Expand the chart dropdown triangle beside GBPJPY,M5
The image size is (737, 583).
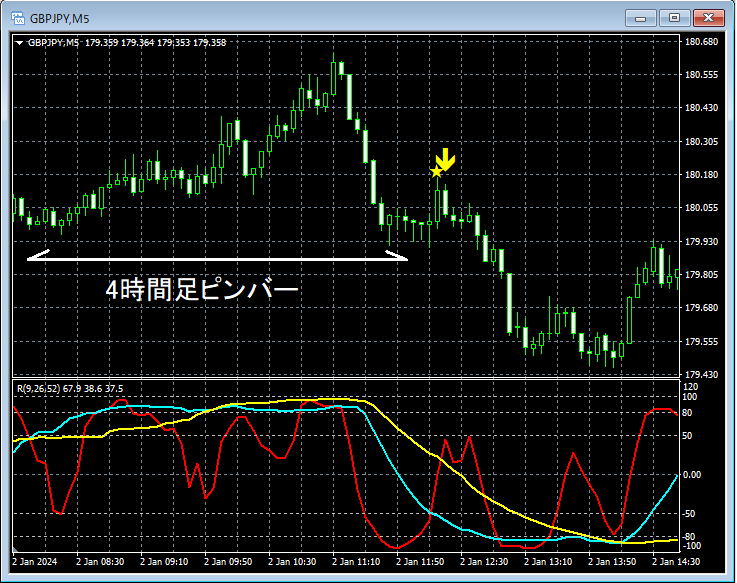coord(19,43)
